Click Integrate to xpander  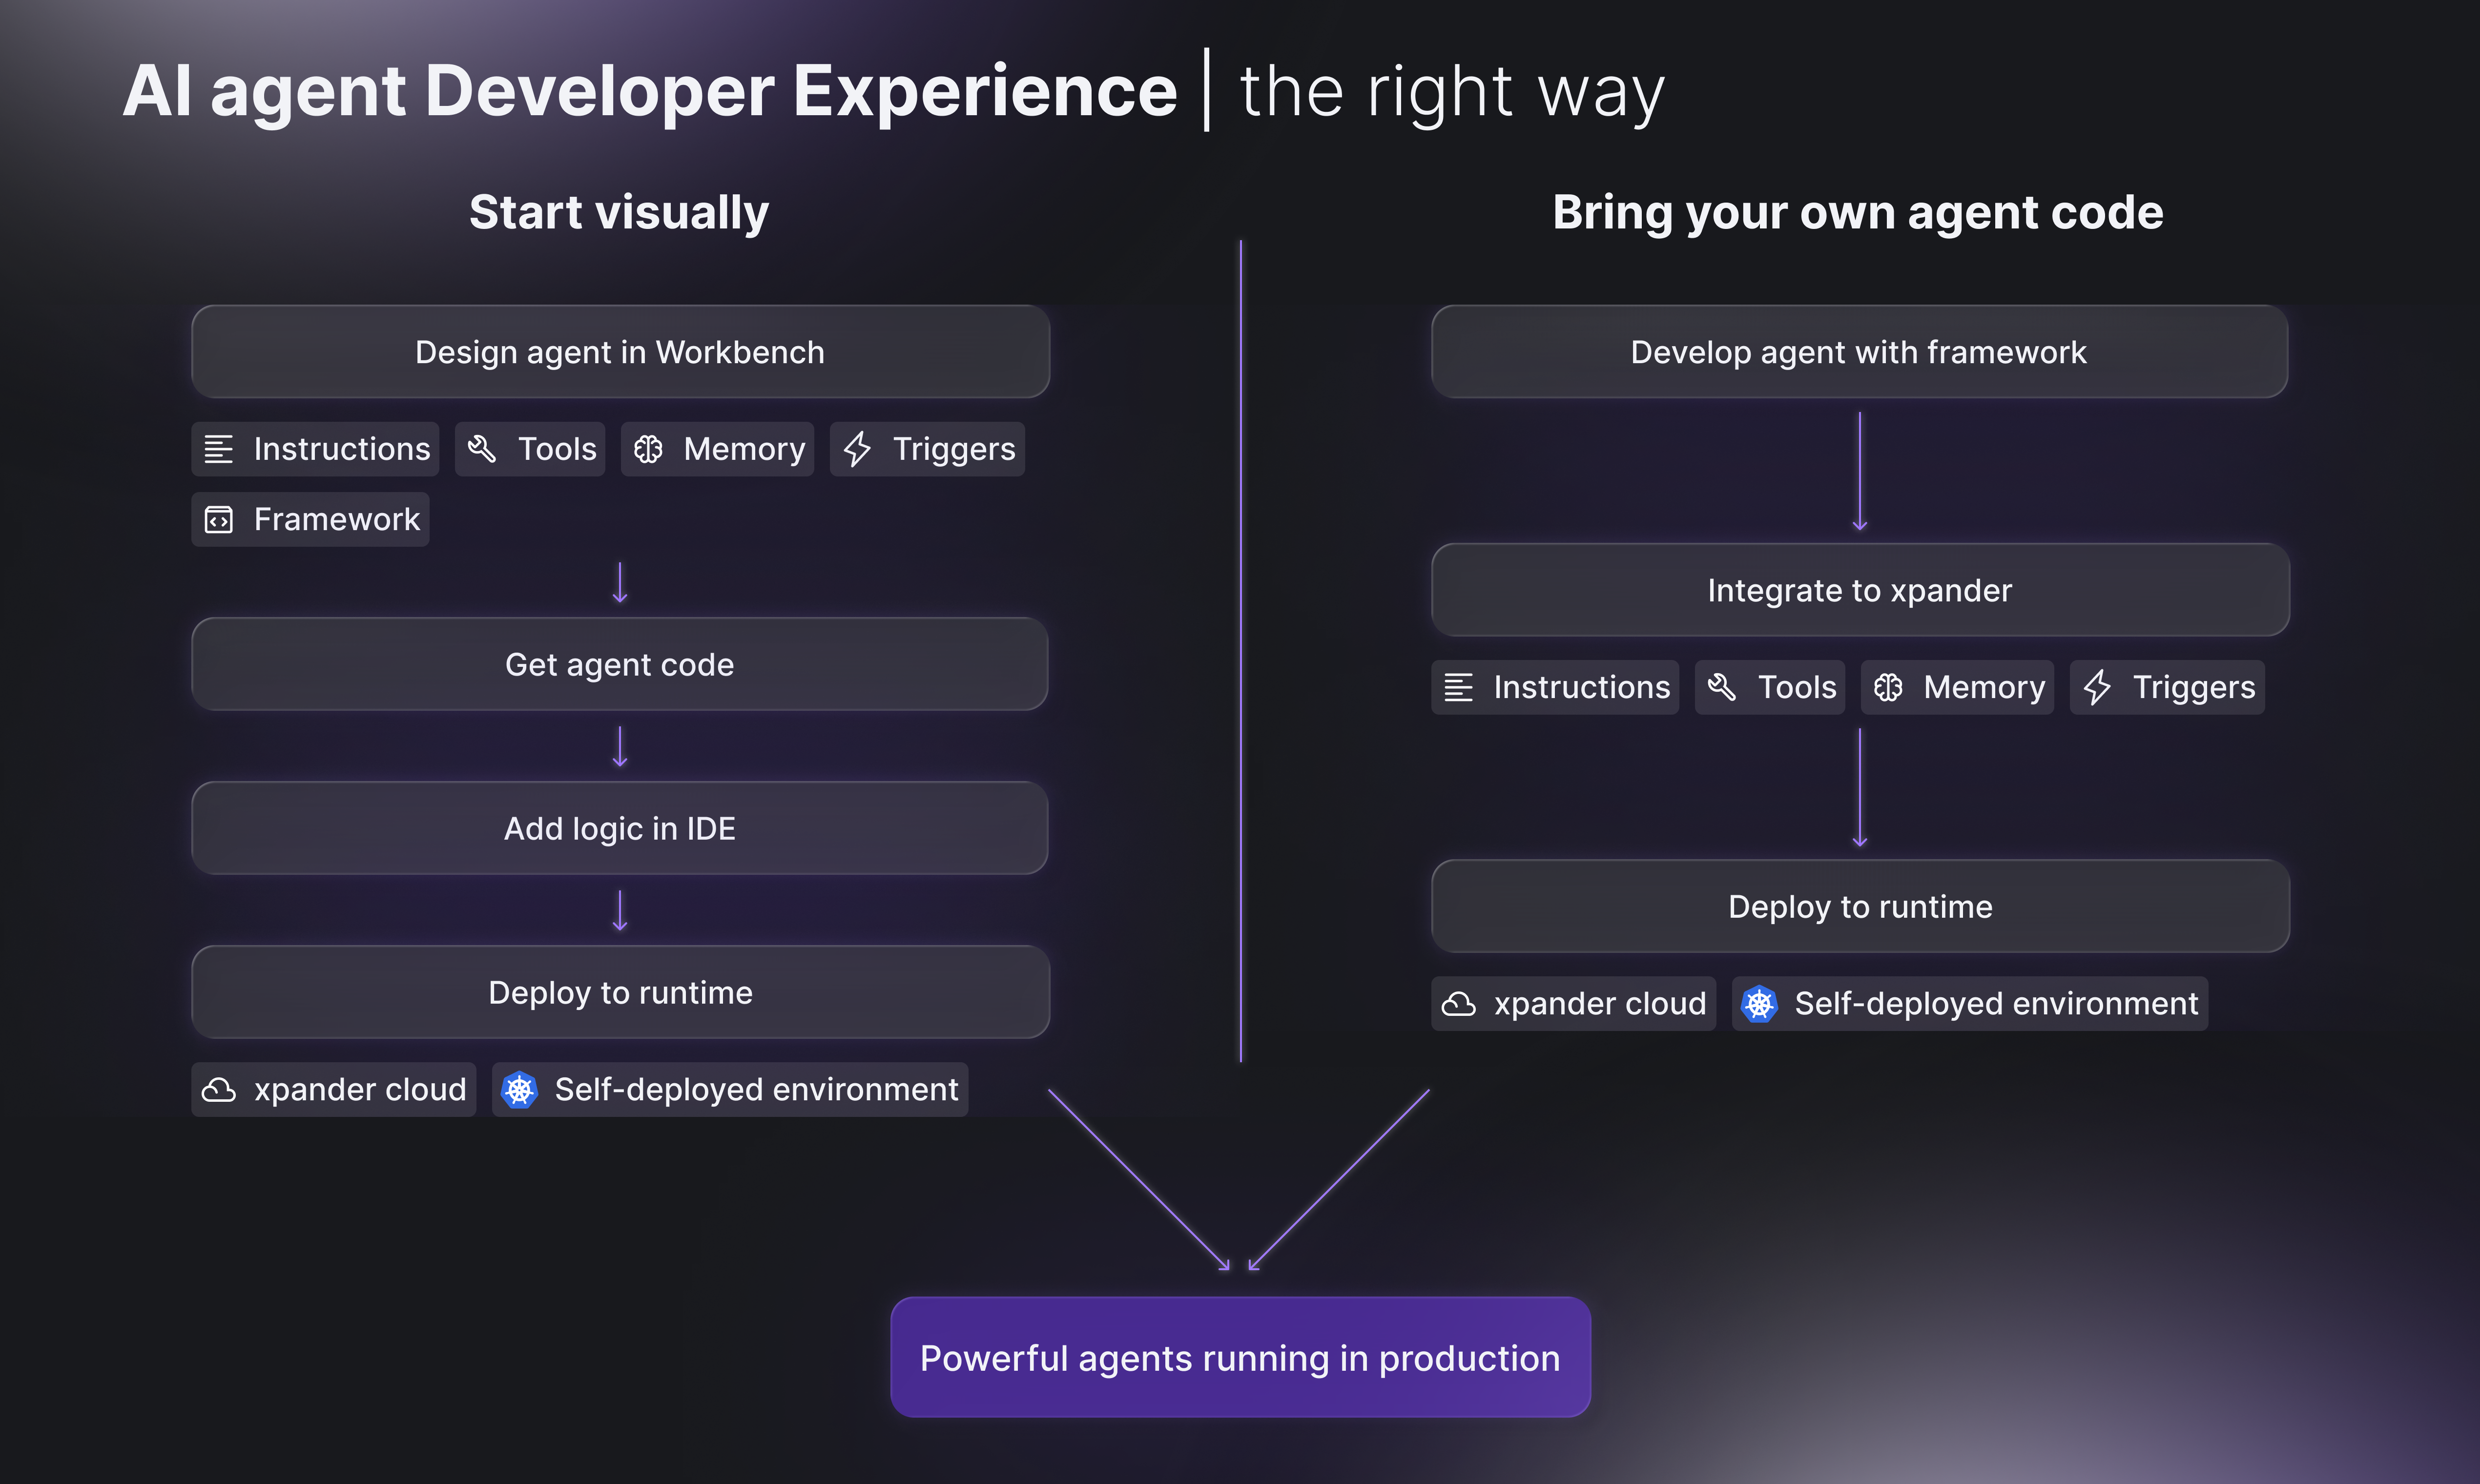coord(1859,590)
